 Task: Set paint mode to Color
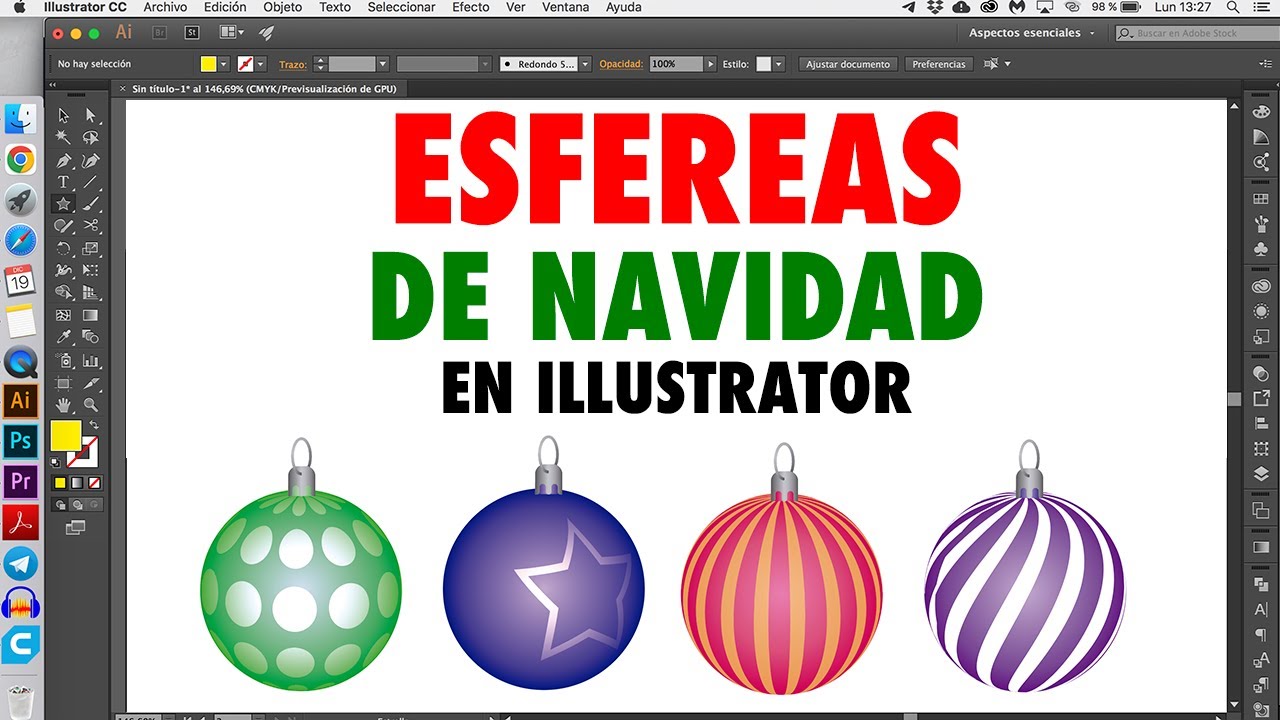pos(60,483)
